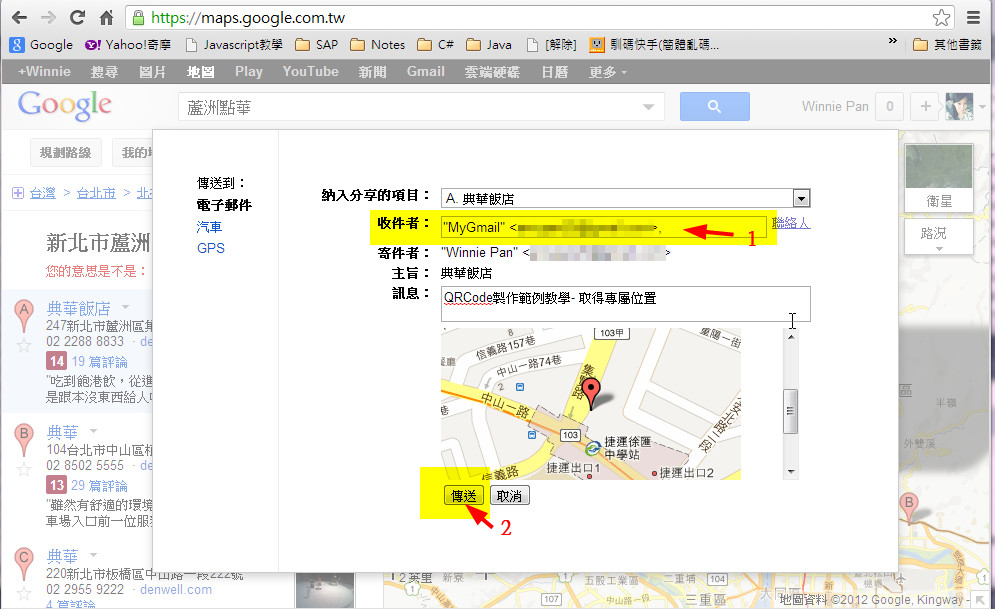Click the 傳送 send button
Screen dimensions: 995x609
(464, 495)
